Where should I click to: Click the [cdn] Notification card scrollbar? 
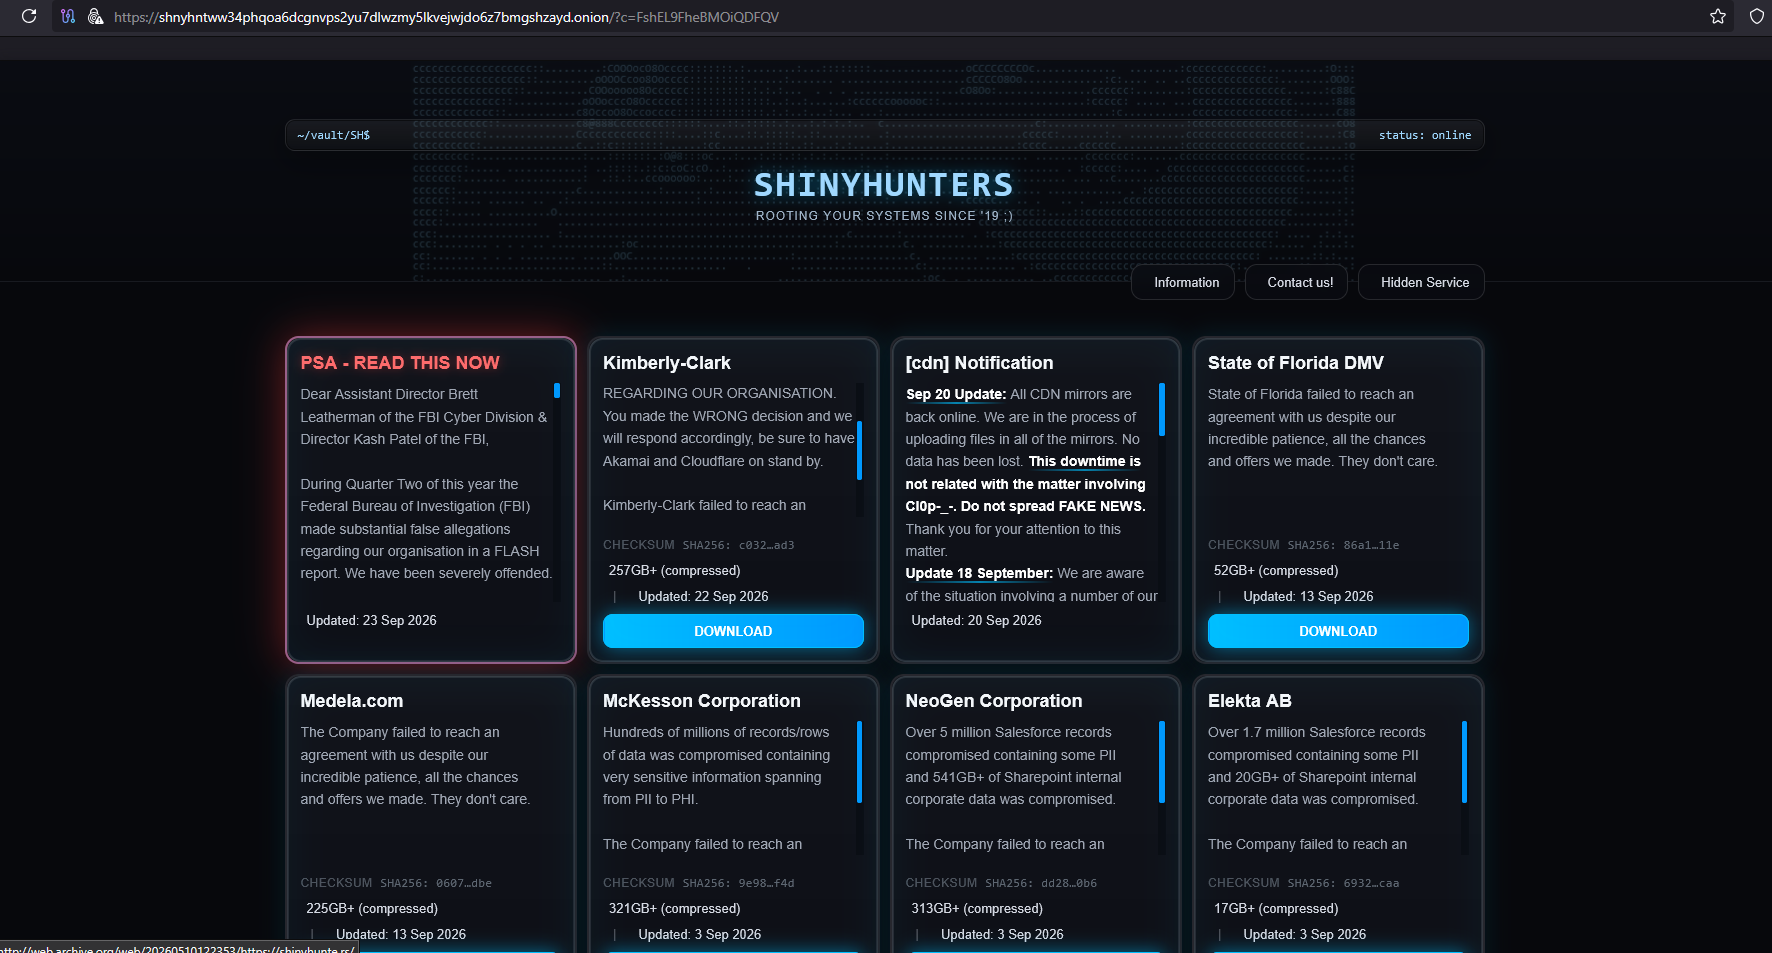[1162, 409]
